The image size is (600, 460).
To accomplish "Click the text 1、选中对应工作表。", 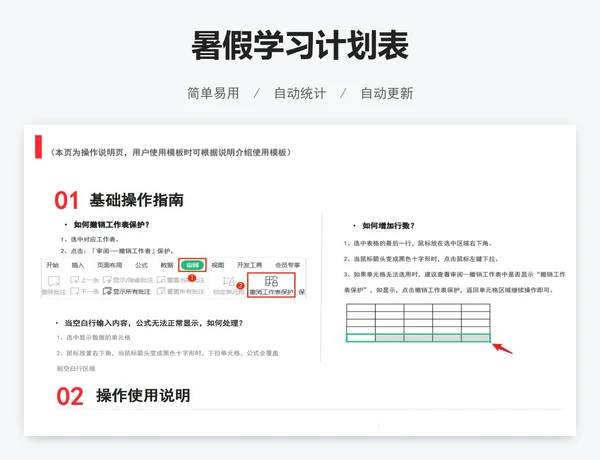I will click(x=90, y=240).
